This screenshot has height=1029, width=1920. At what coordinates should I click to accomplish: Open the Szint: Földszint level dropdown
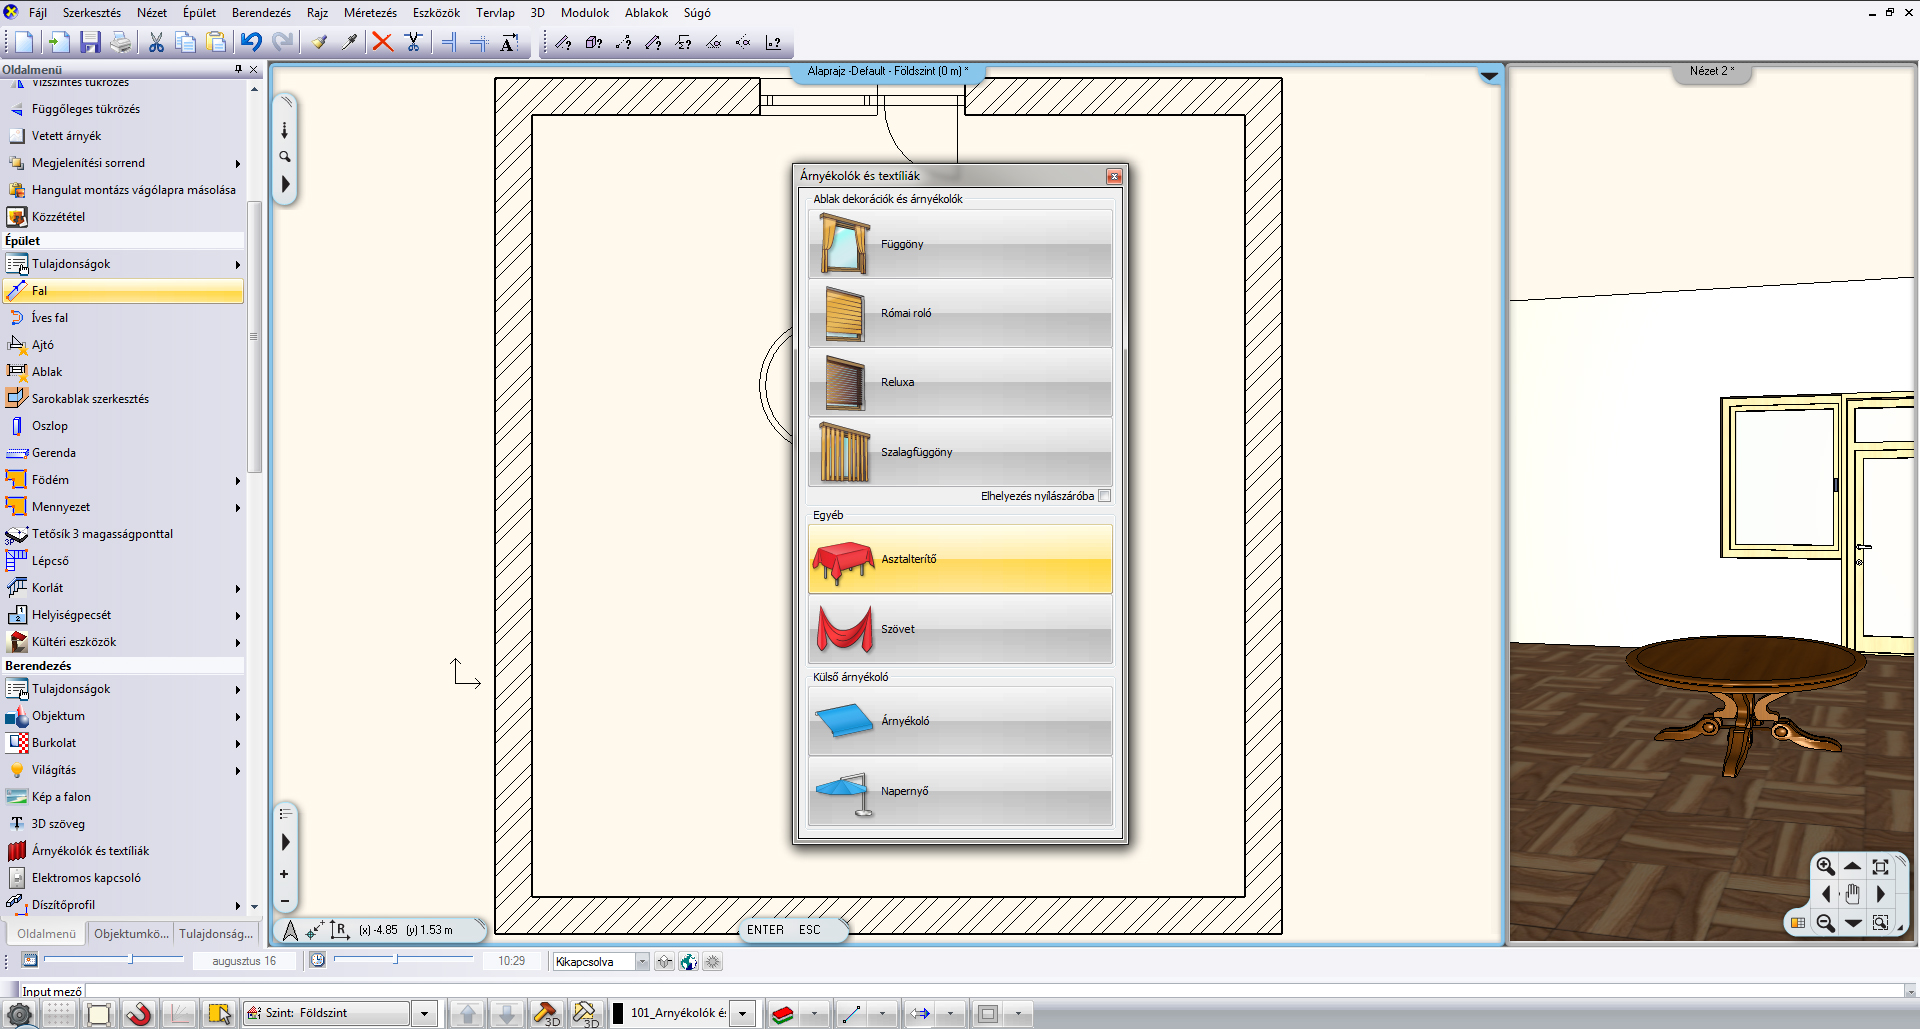tap(424, 1014)
